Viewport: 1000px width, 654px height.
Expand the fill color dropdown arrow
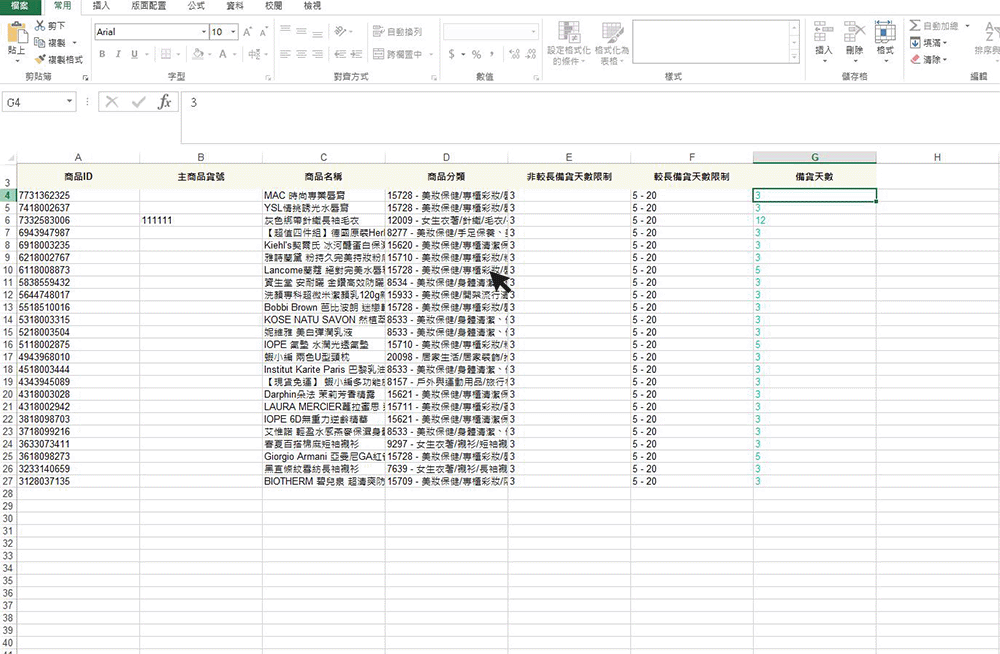[x=210, y=54]
